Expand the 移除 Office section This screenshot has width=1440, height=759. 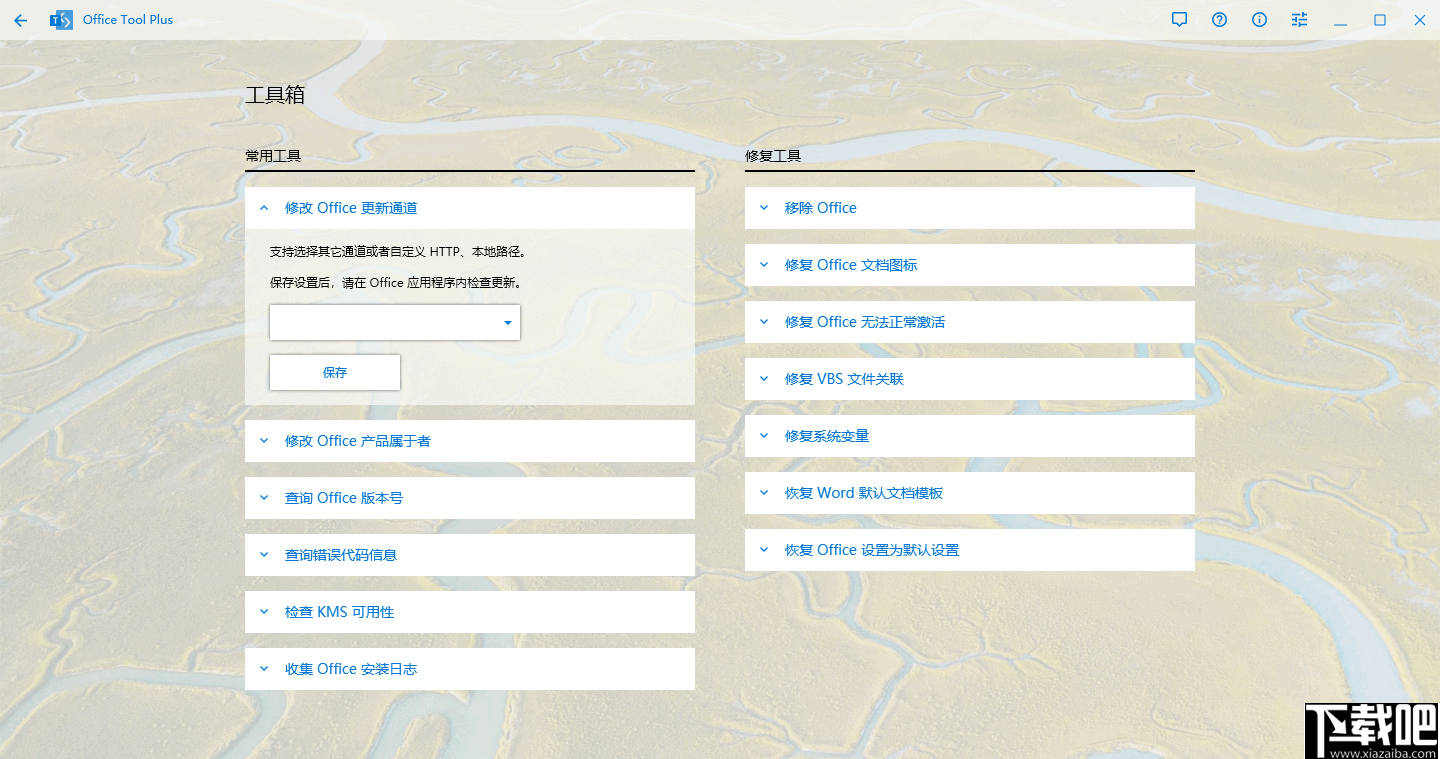point(764,207)
